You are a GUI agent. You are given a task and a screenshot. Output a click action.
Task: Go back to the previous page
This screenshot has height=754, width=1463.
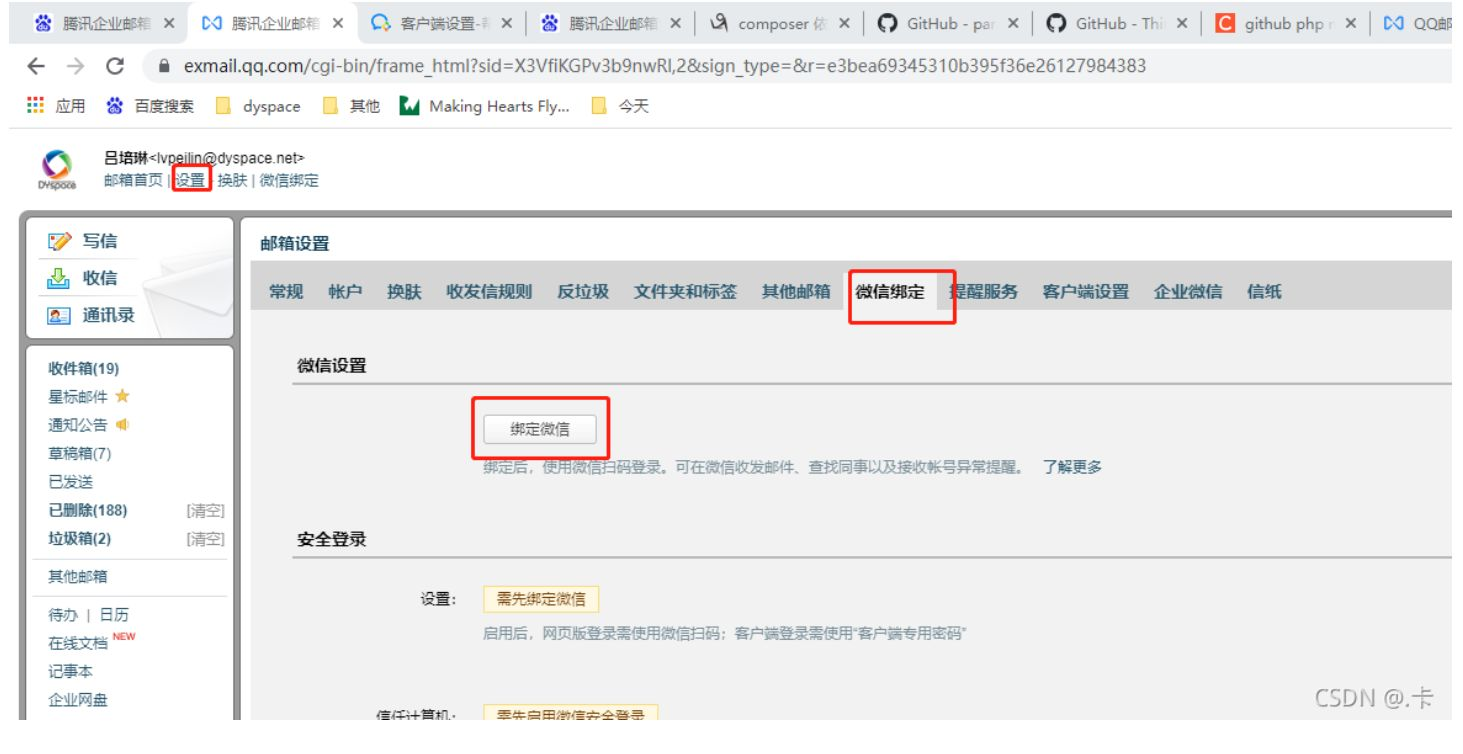pyautogui.click(x=36, y=66)
